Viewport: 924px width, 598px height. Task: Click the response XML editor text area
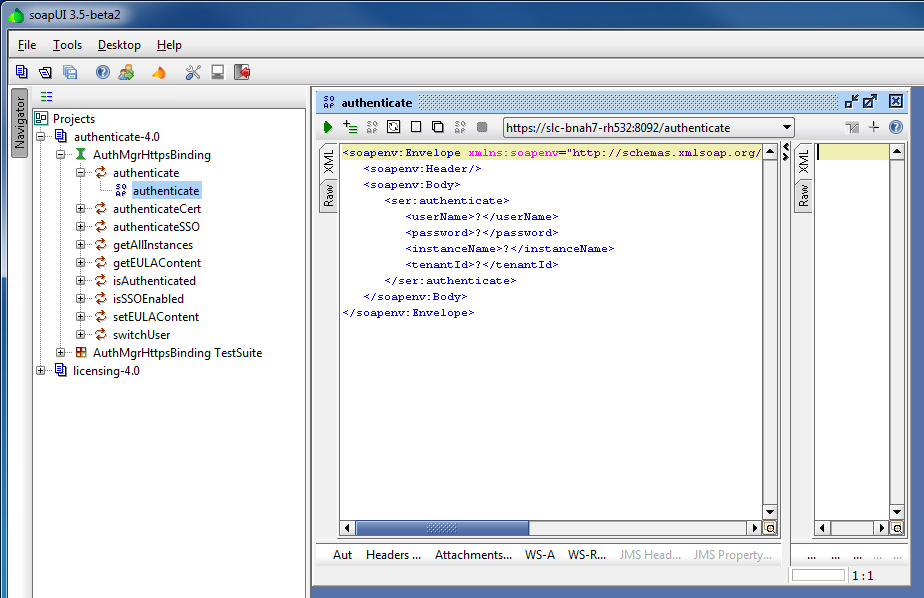[x=852, y=333]
